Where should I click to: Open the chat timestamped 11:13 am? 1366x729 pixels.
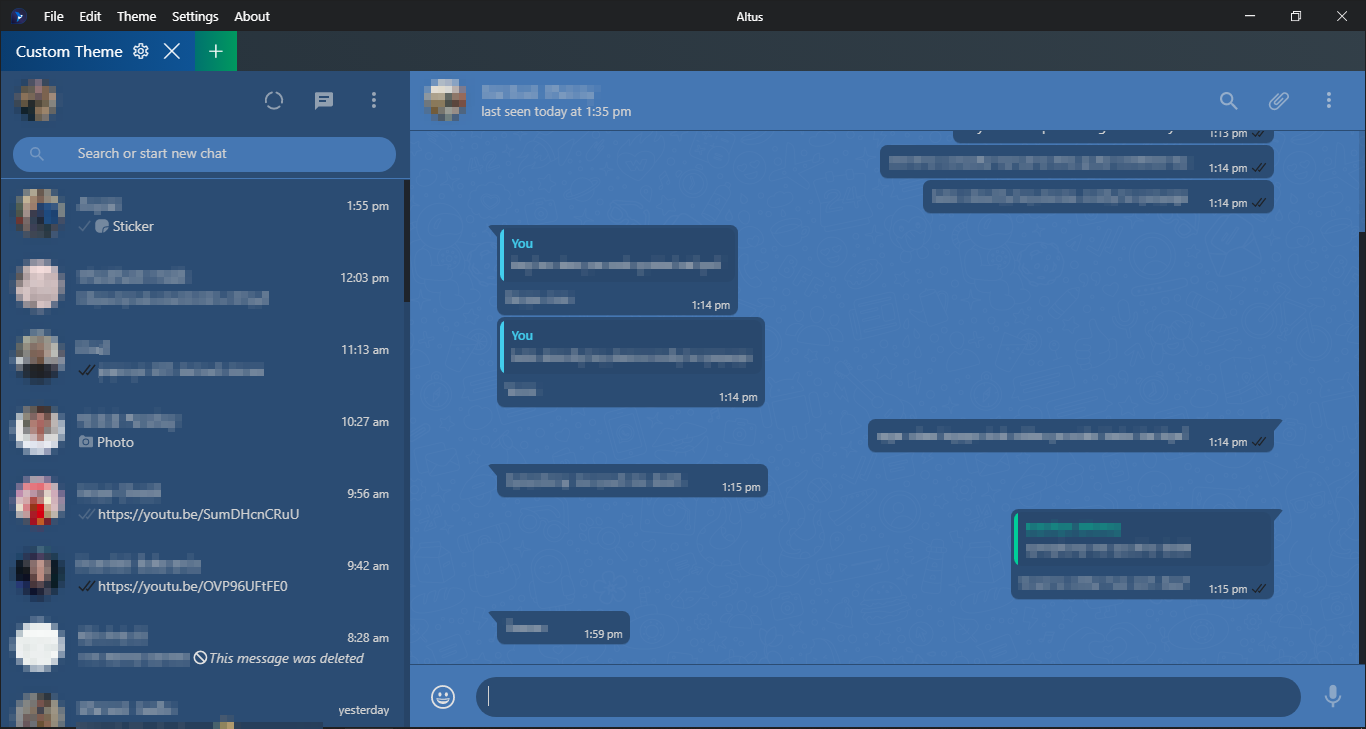pyautogui.click(x=202, y=360)
